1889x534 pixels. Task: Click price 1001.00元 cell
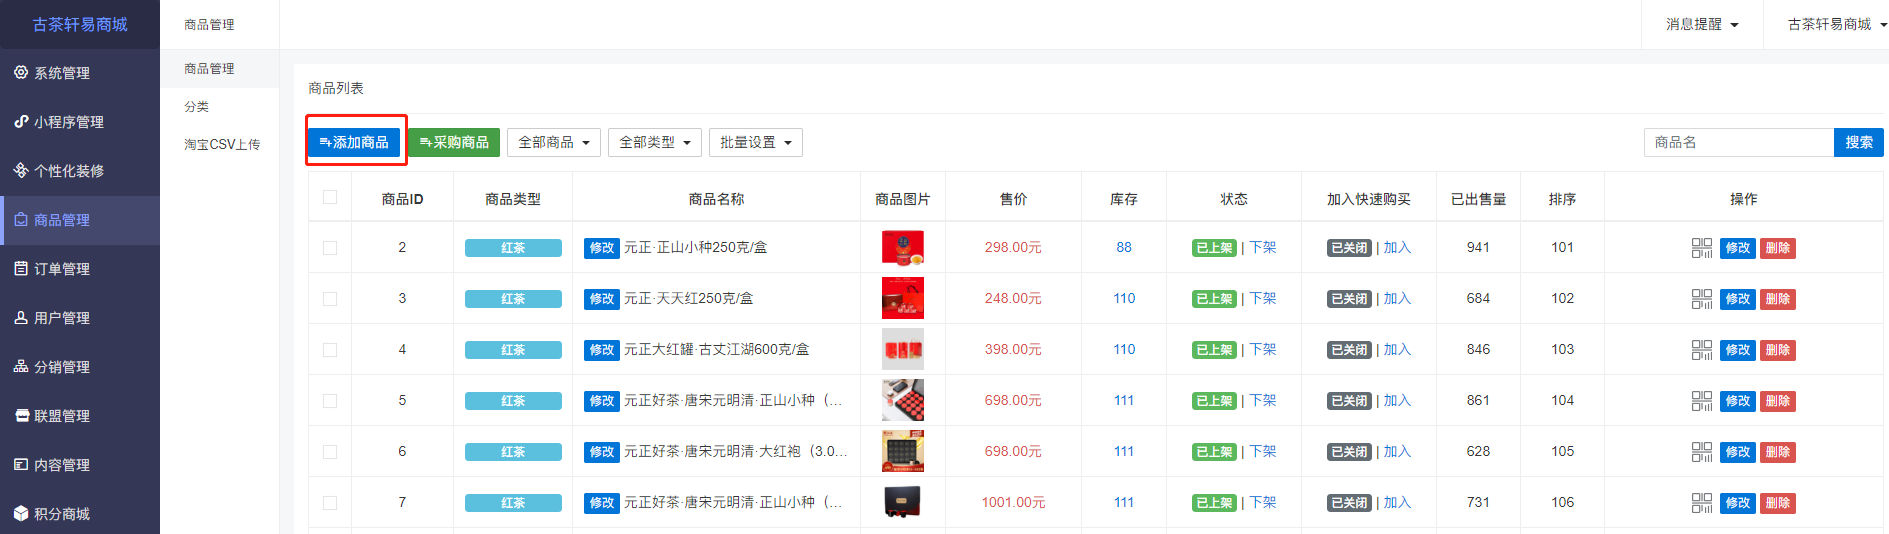click(x=1013, y=502)
